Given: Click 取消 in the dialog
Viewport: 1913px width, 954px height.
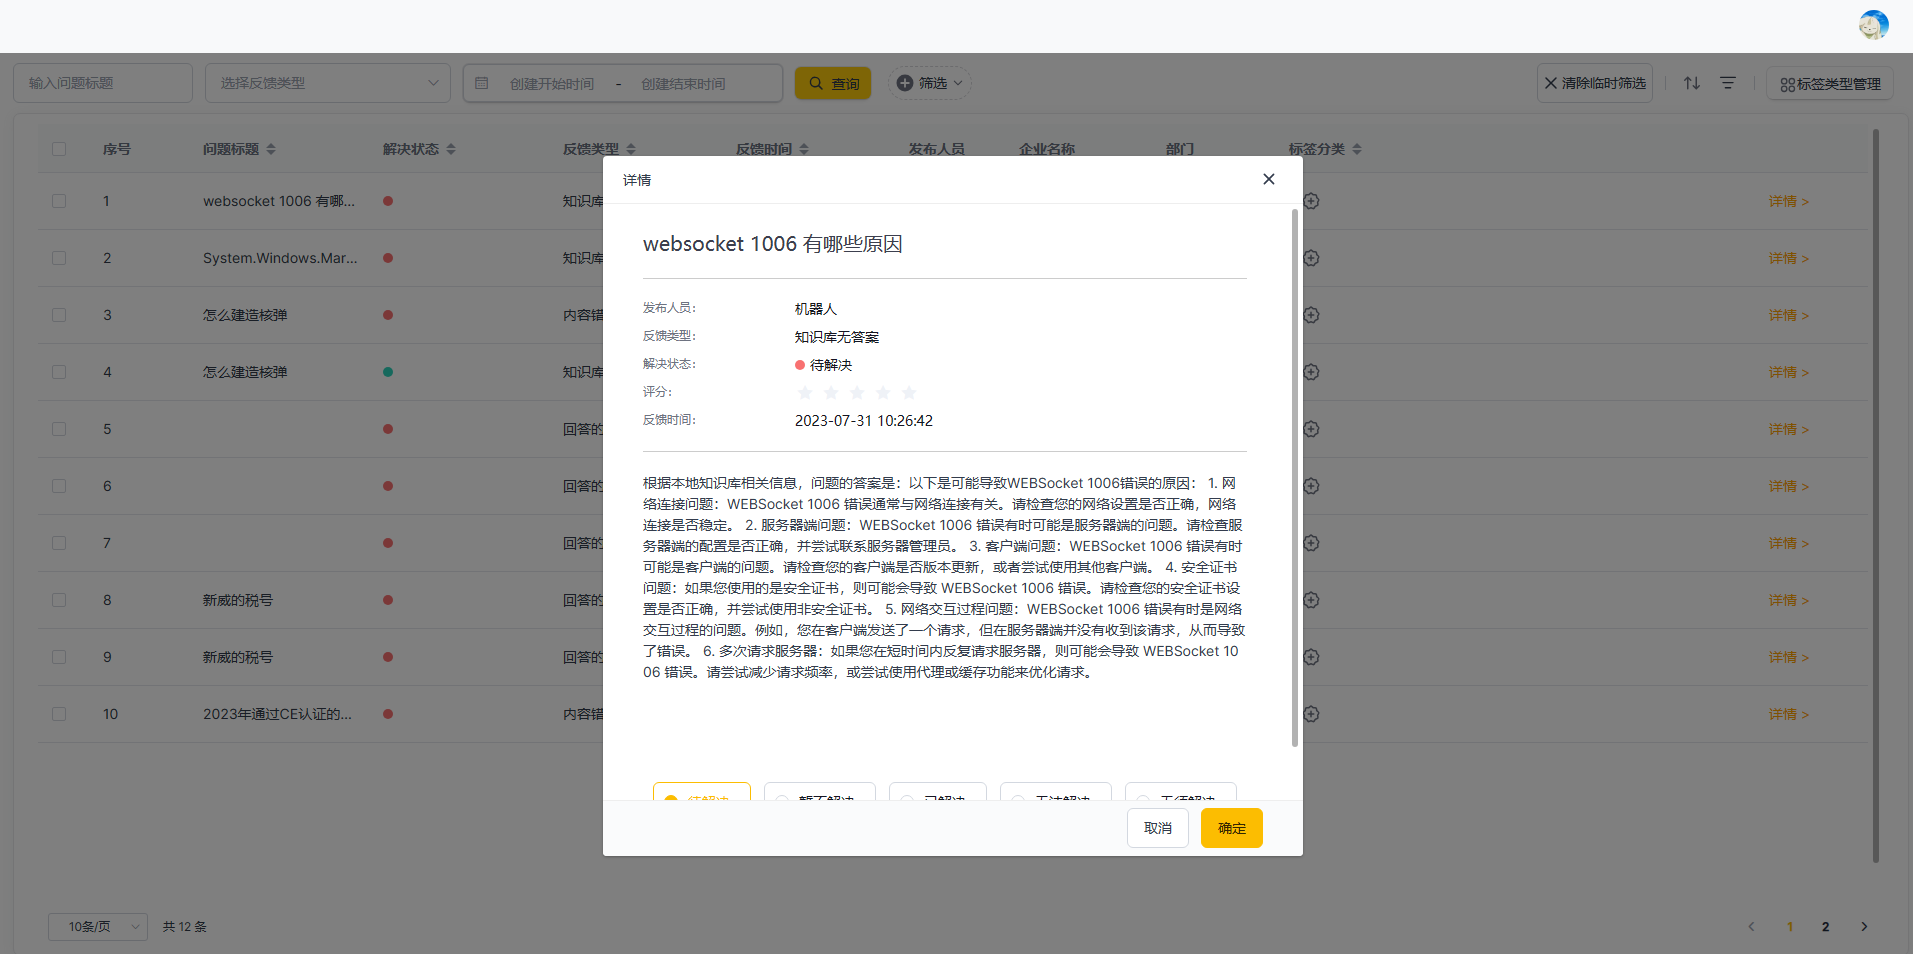Looking at the screenshot, I should click(x=1158, y=828).
